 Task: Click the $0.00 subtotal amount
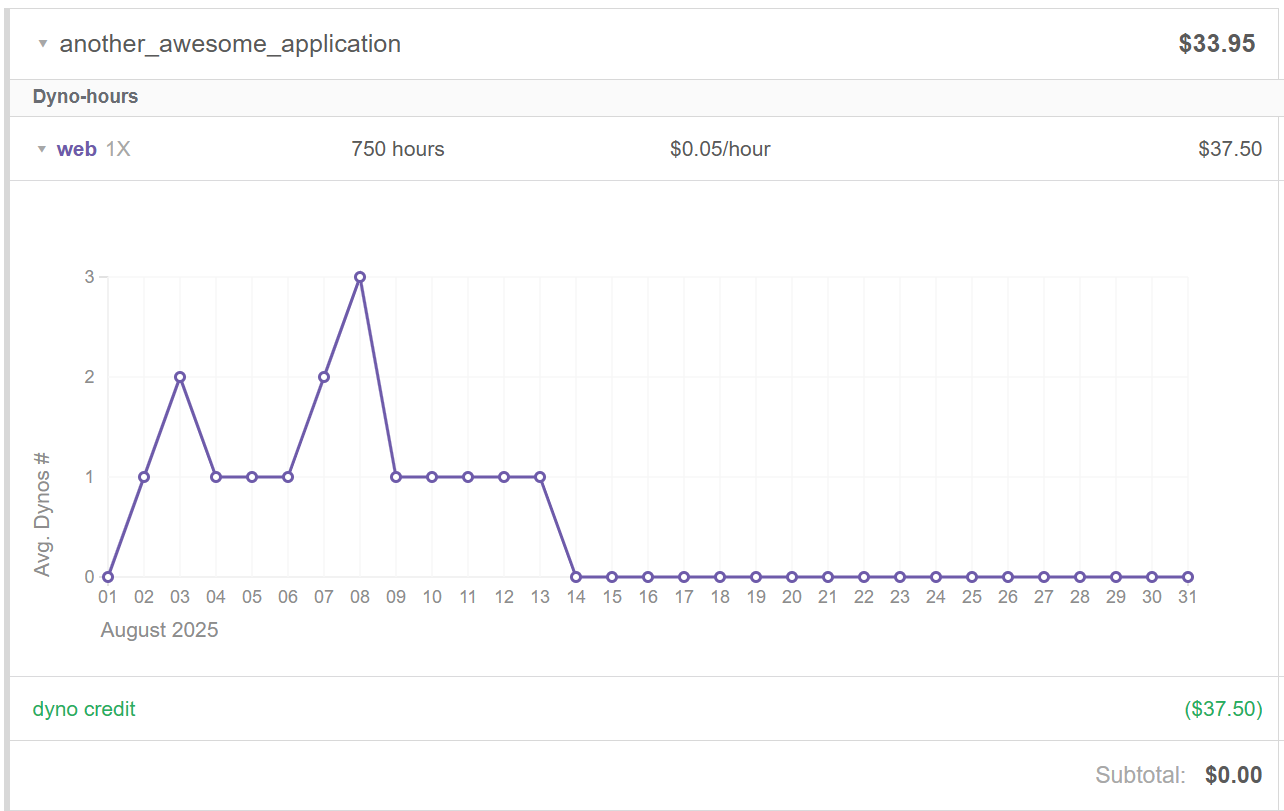tap(1233, 774)
